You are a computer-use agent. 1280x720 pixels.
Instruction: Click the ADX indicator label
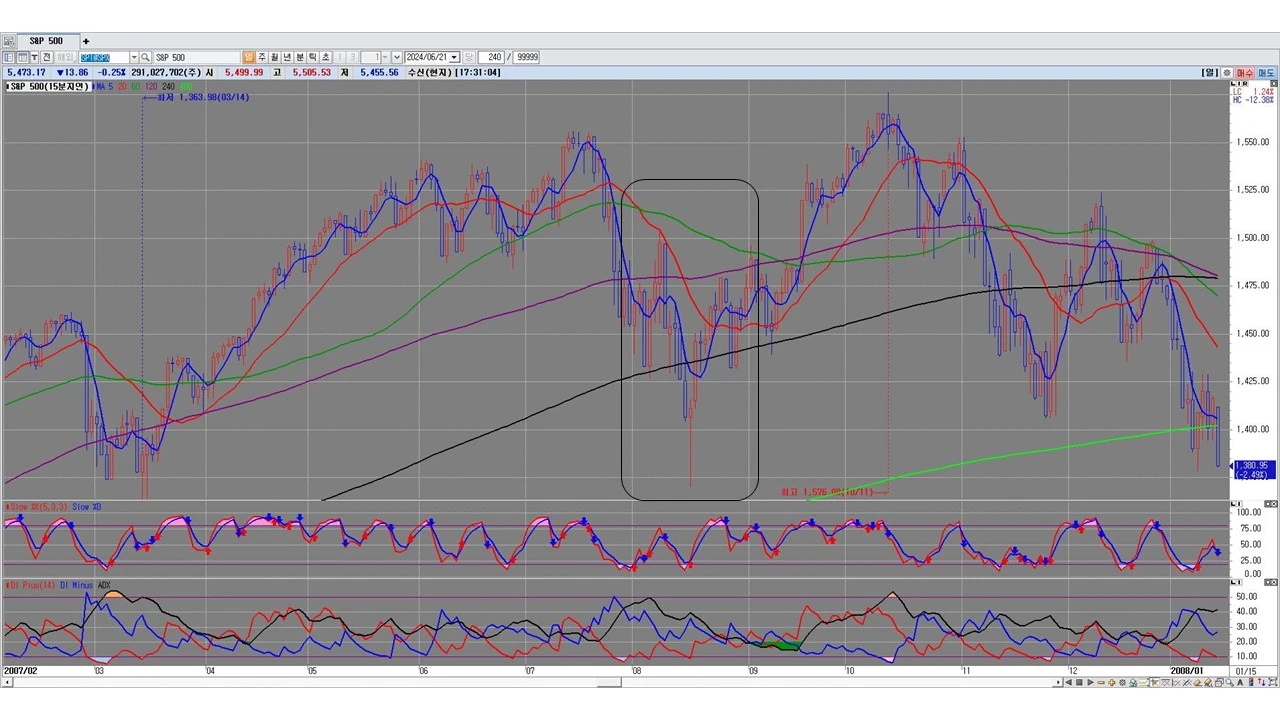(104, 584)
